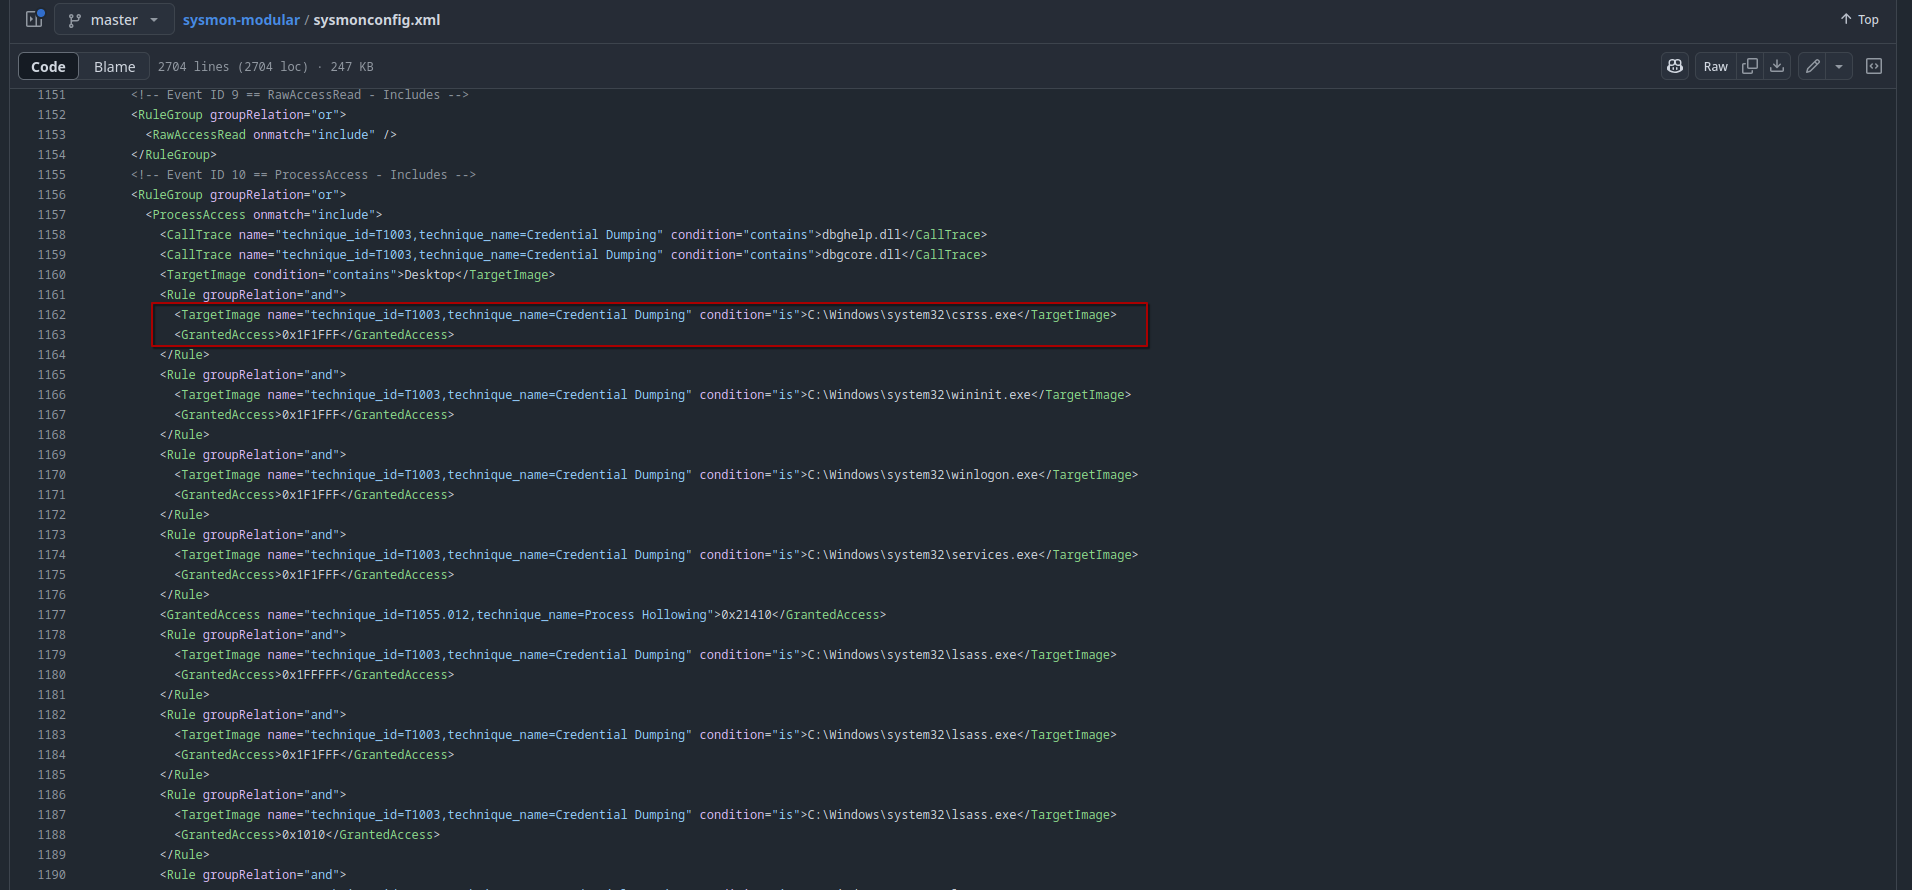The image size is (1912, 890).
Task: Expand the file tree side panel icon
Action: [34, 19]
